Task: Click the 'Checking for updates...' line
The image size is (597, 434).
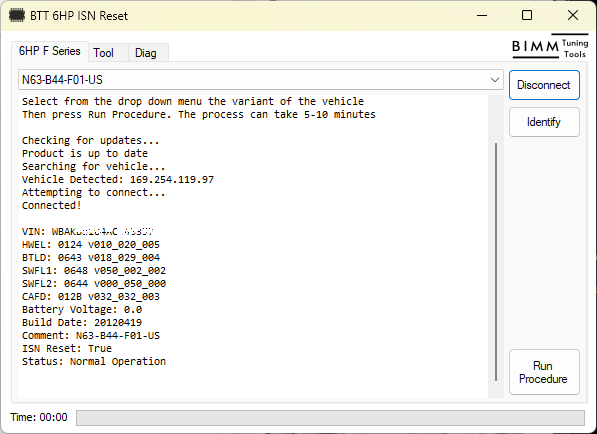Action: coord(91,140)
